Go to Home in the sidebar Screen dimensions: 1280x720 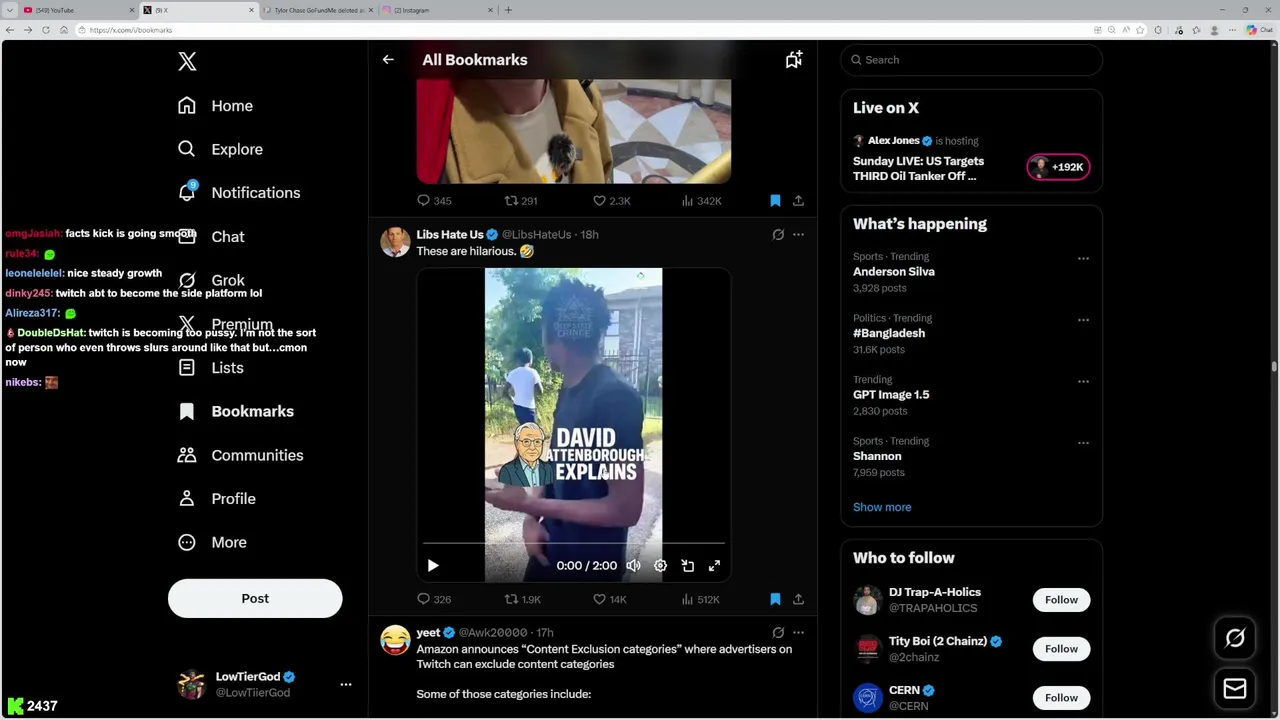tap(215, 106)
